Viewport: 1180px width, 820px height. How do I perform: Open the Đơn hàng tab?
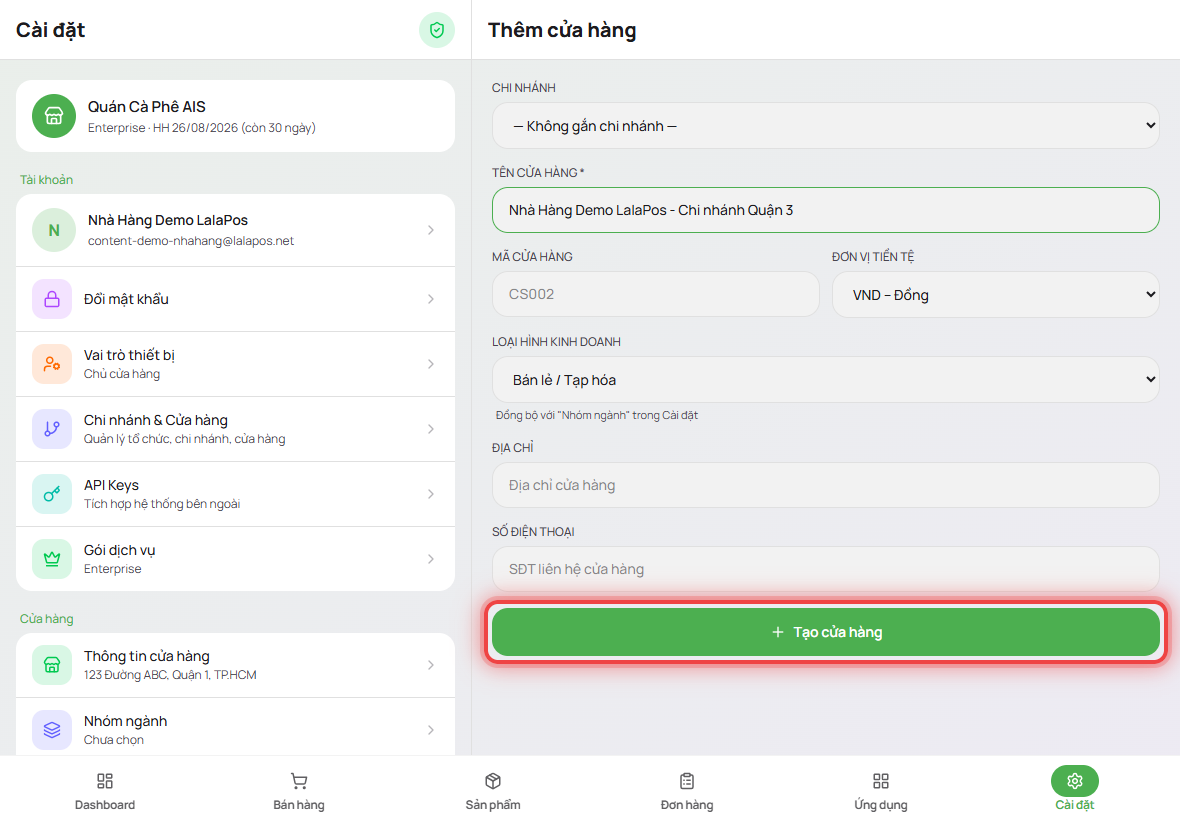687,791
